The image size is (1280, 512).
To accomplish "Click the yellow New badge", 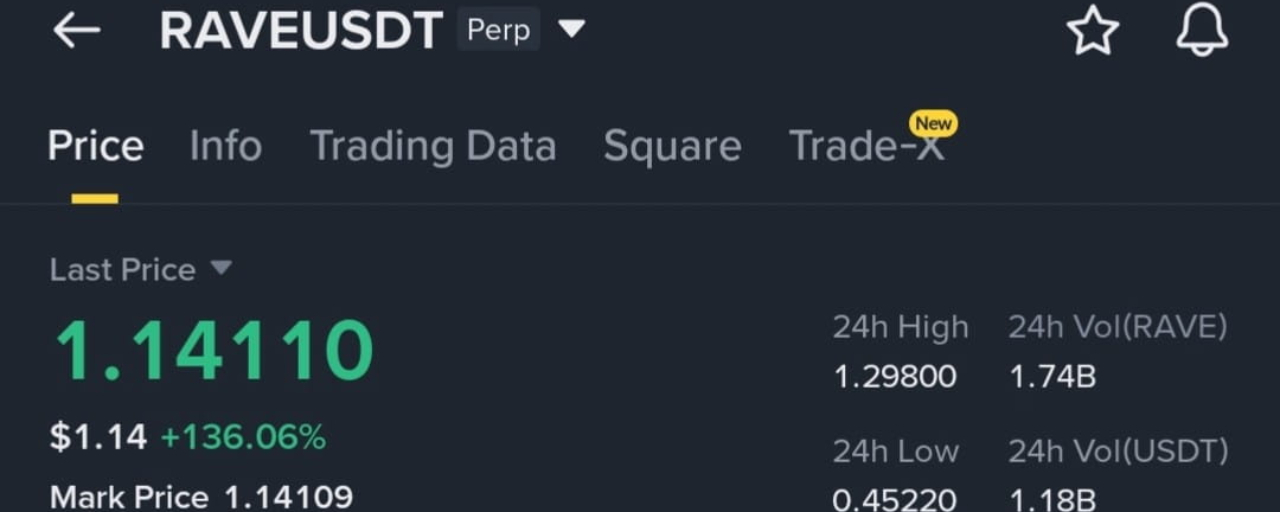I will click(x=933, y=124).
